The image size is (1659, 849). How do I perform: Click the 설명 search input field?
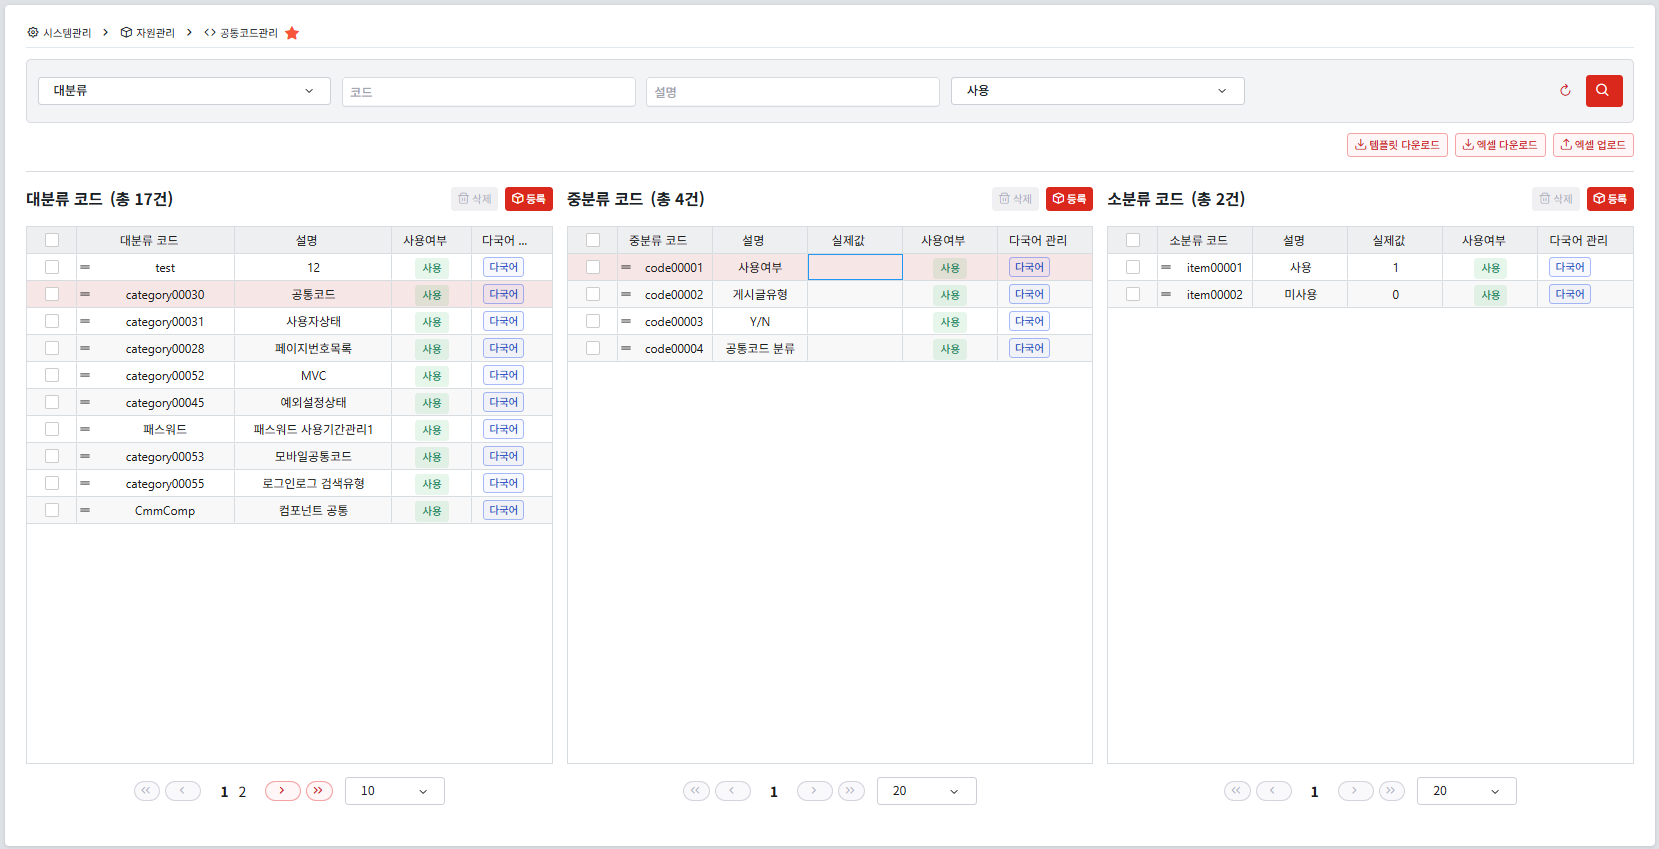point(793,92)
